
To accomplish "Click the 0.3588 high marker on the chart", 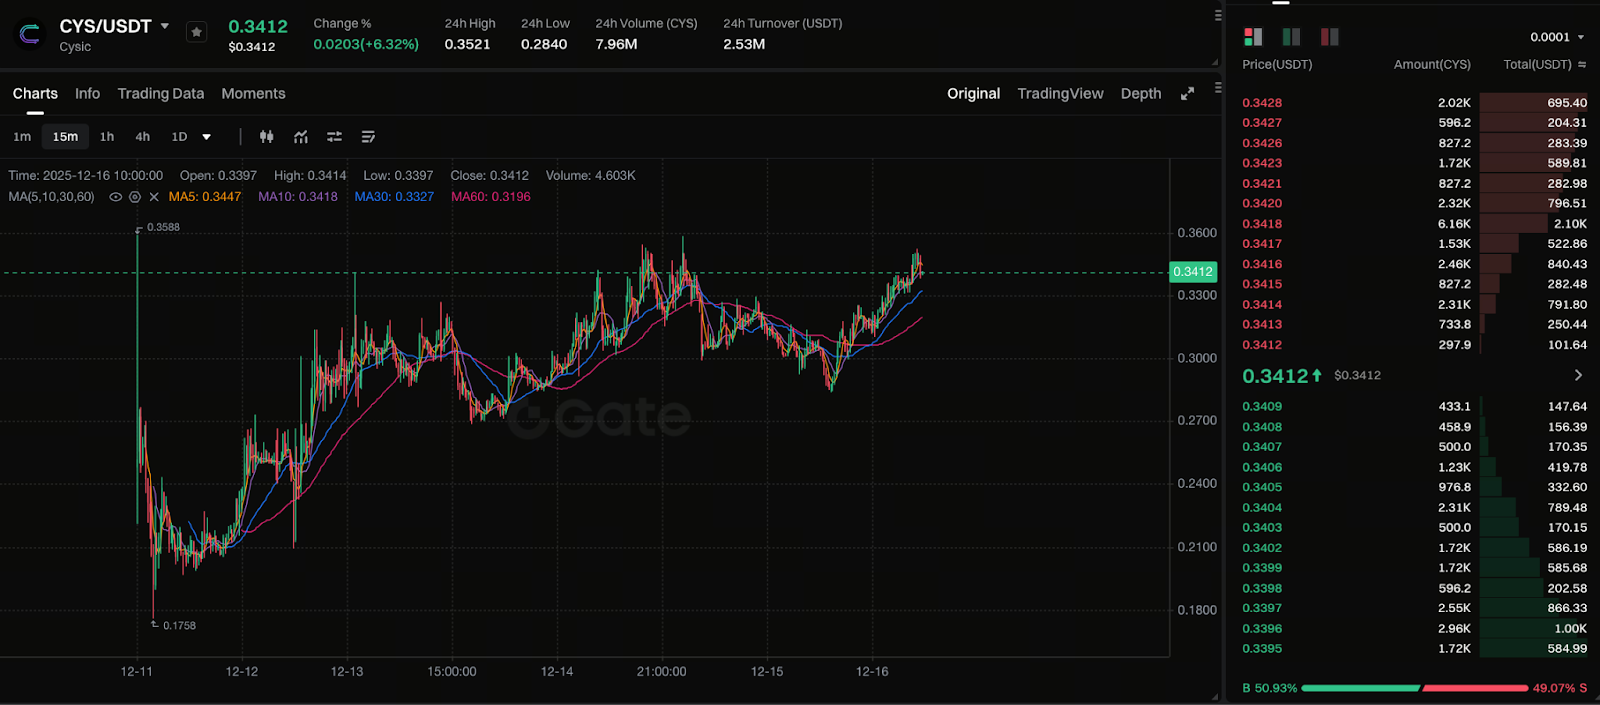I will coord(158,228).
